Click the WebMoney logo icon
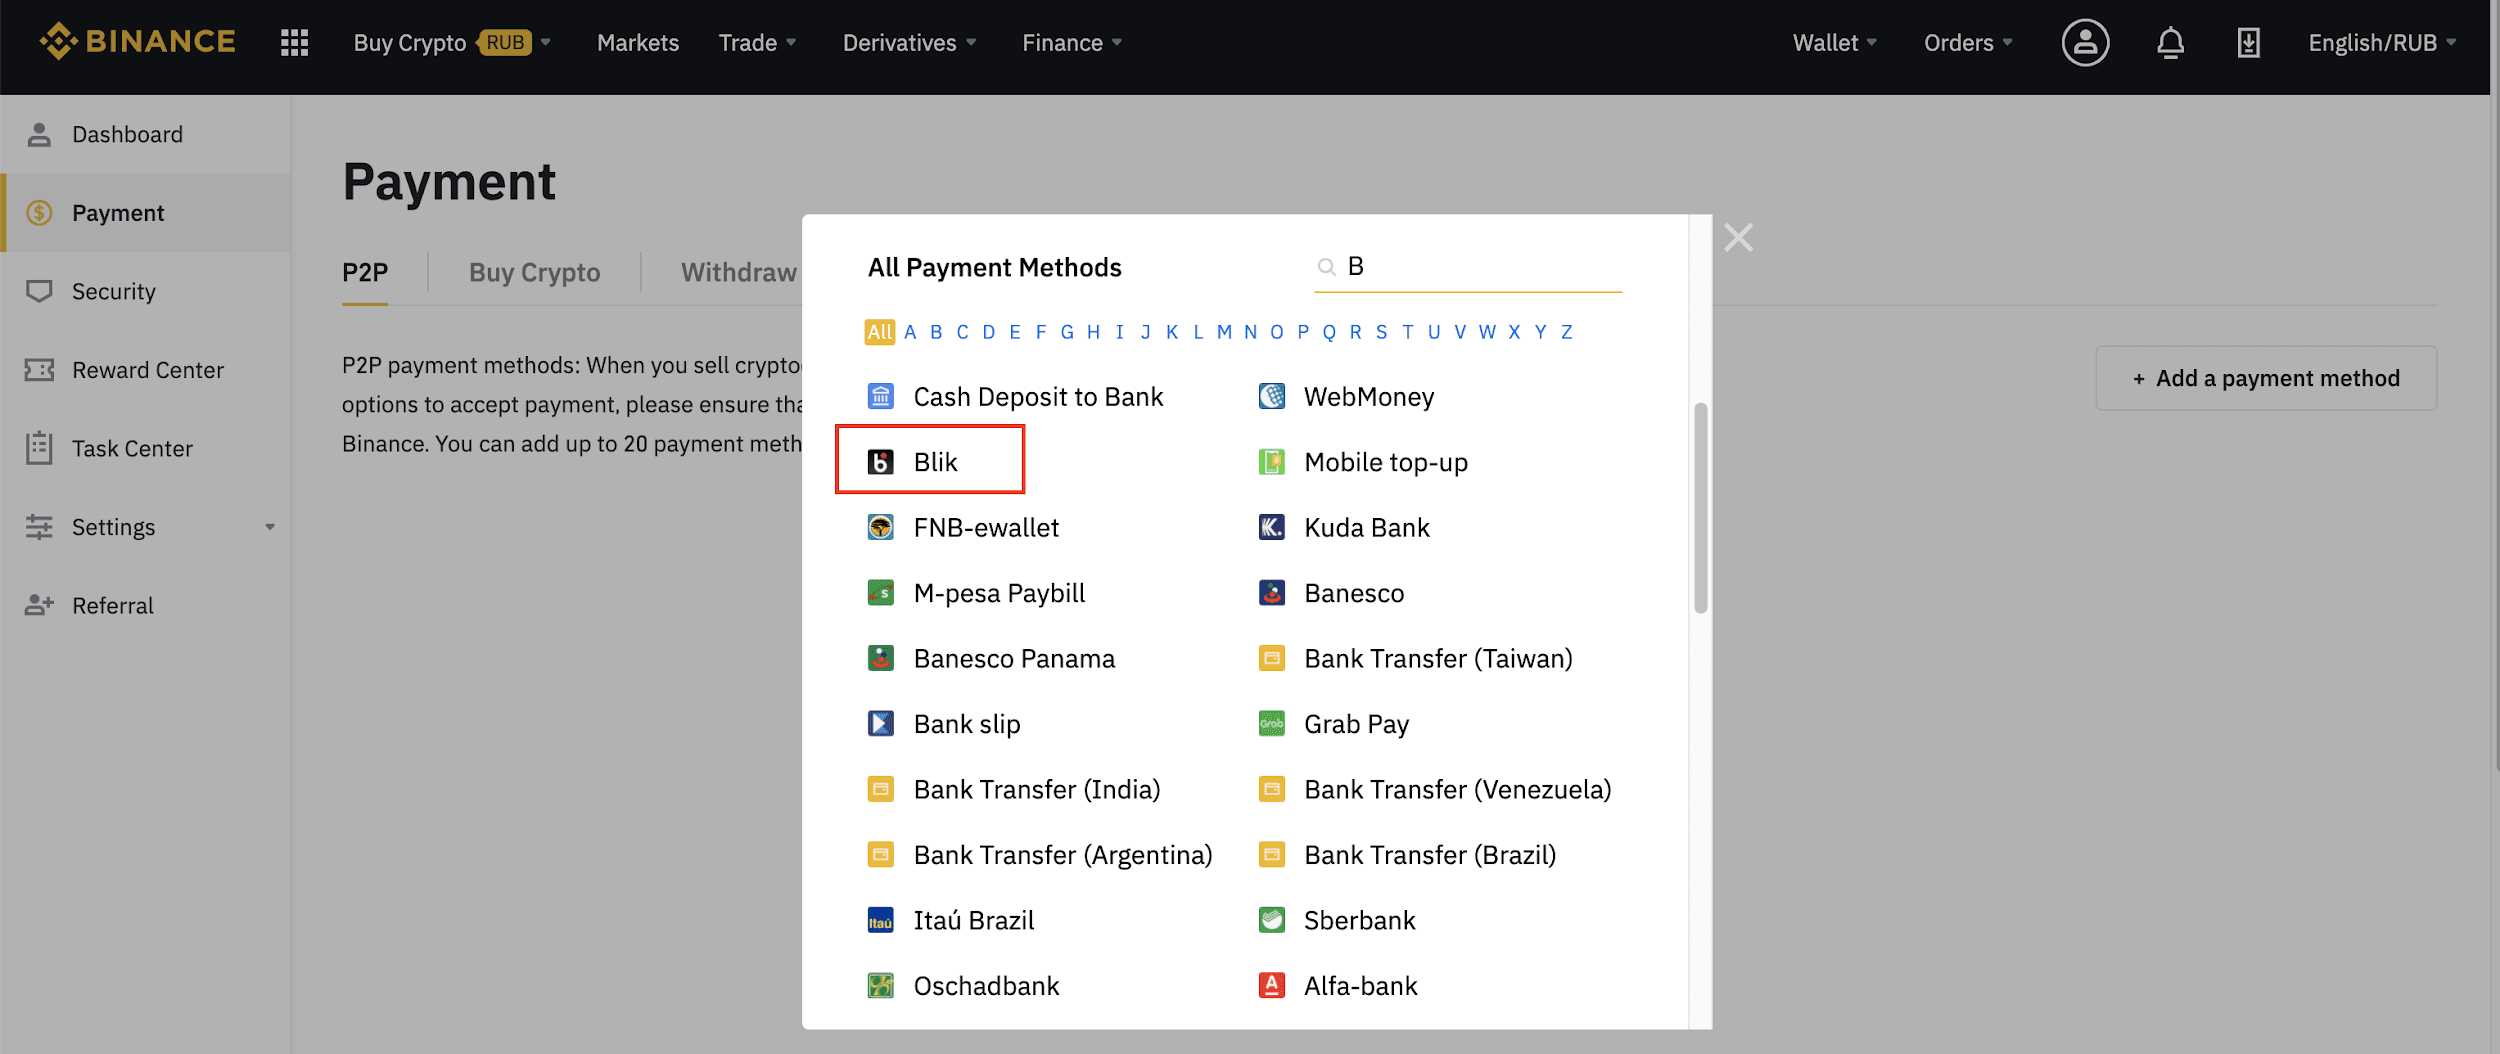 point(1271,397)
